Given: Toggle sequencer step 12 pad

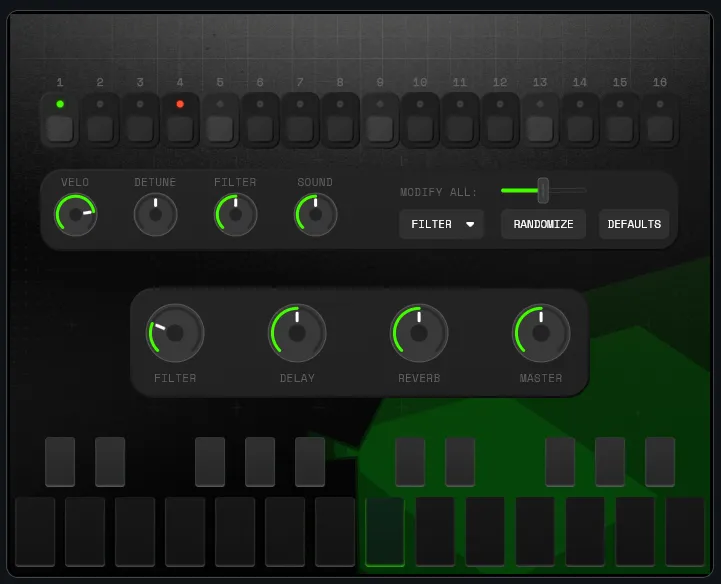Looking at the screenshot, I should 500,128.
